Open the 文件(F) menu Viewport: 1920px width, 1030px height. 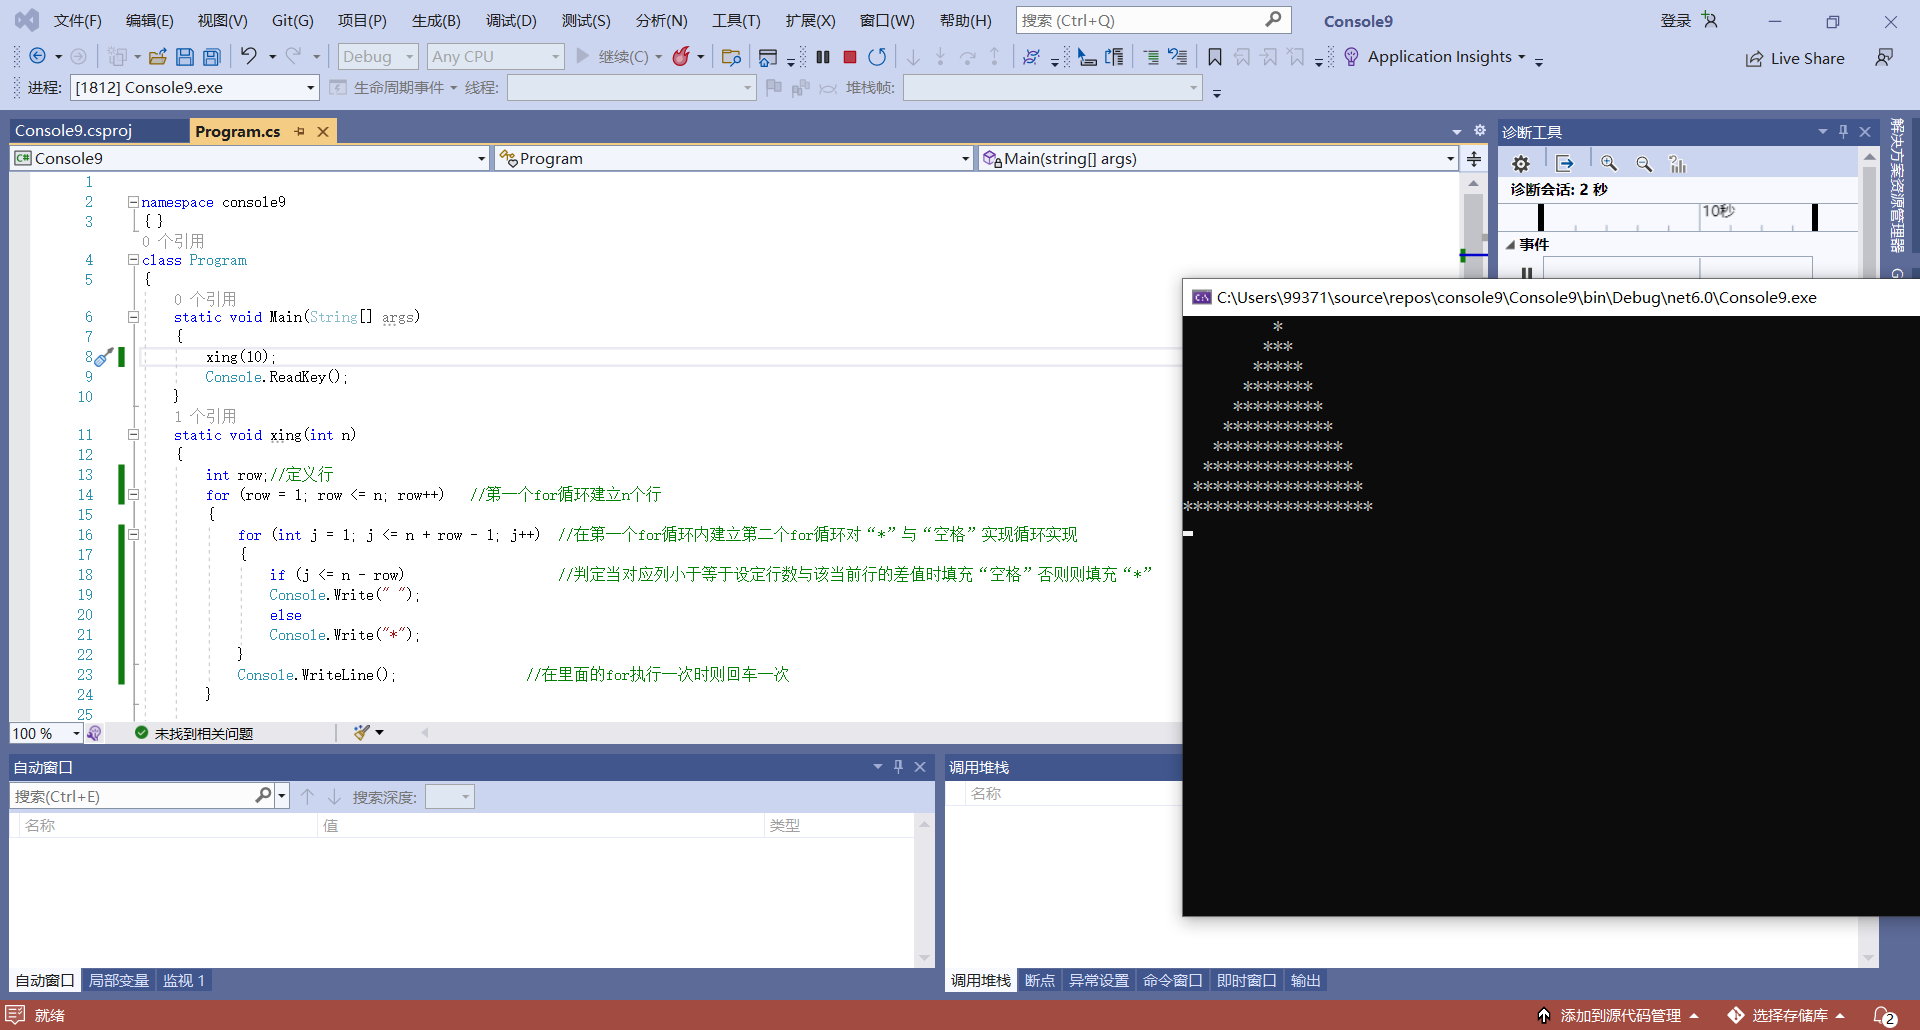click(x=77, y=20)
